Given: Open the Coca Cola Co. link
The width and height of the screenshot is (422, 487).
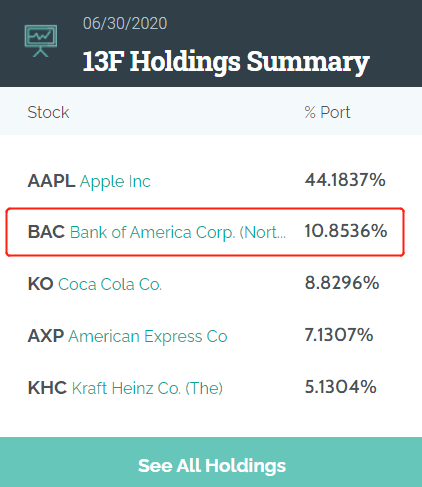Looking at the screenshot, I should click(110, 284).
